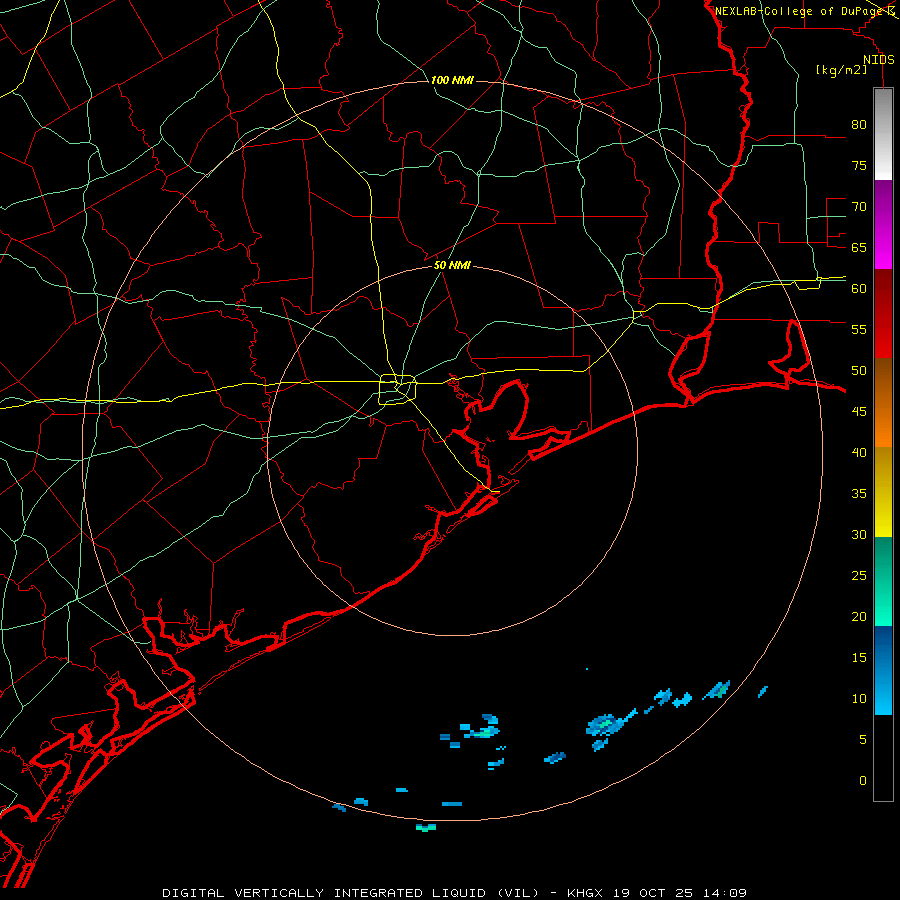The width and height of the screenshot is (900, 900).
Task: Select the gold-yellow segment of the color bar
Action: pos(883,492)
